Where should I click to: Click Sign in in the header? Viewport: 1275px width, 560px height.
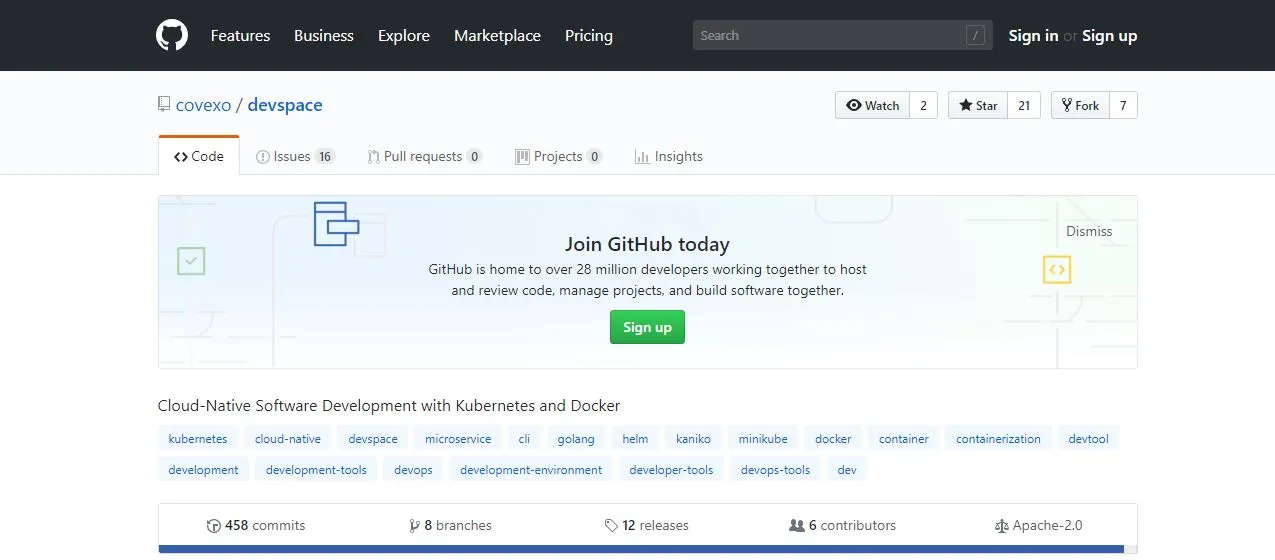(1033, 35)
